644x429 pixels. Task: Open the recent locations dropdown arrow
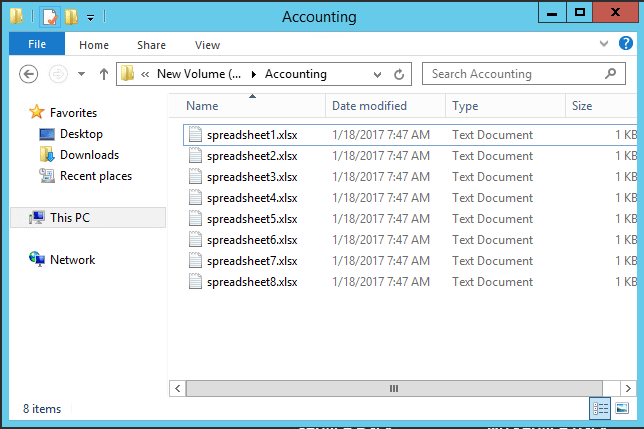click(81, 74)
